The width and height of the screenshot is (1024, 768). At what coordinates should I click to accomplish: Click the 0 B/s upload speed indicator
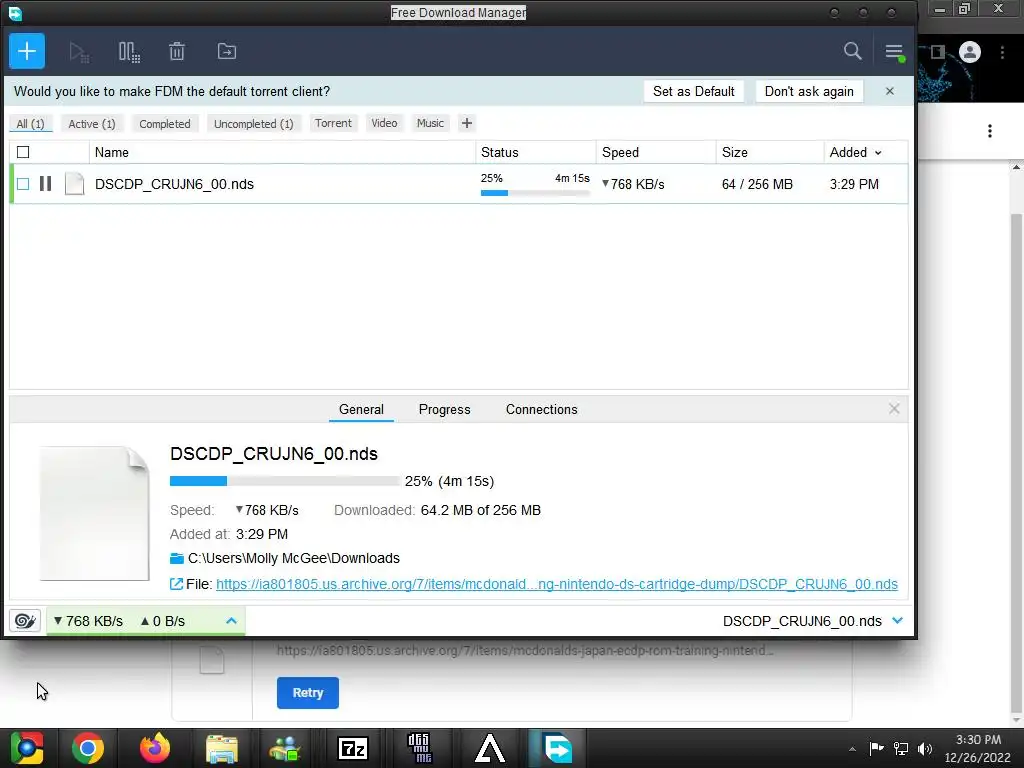(163, 621)
